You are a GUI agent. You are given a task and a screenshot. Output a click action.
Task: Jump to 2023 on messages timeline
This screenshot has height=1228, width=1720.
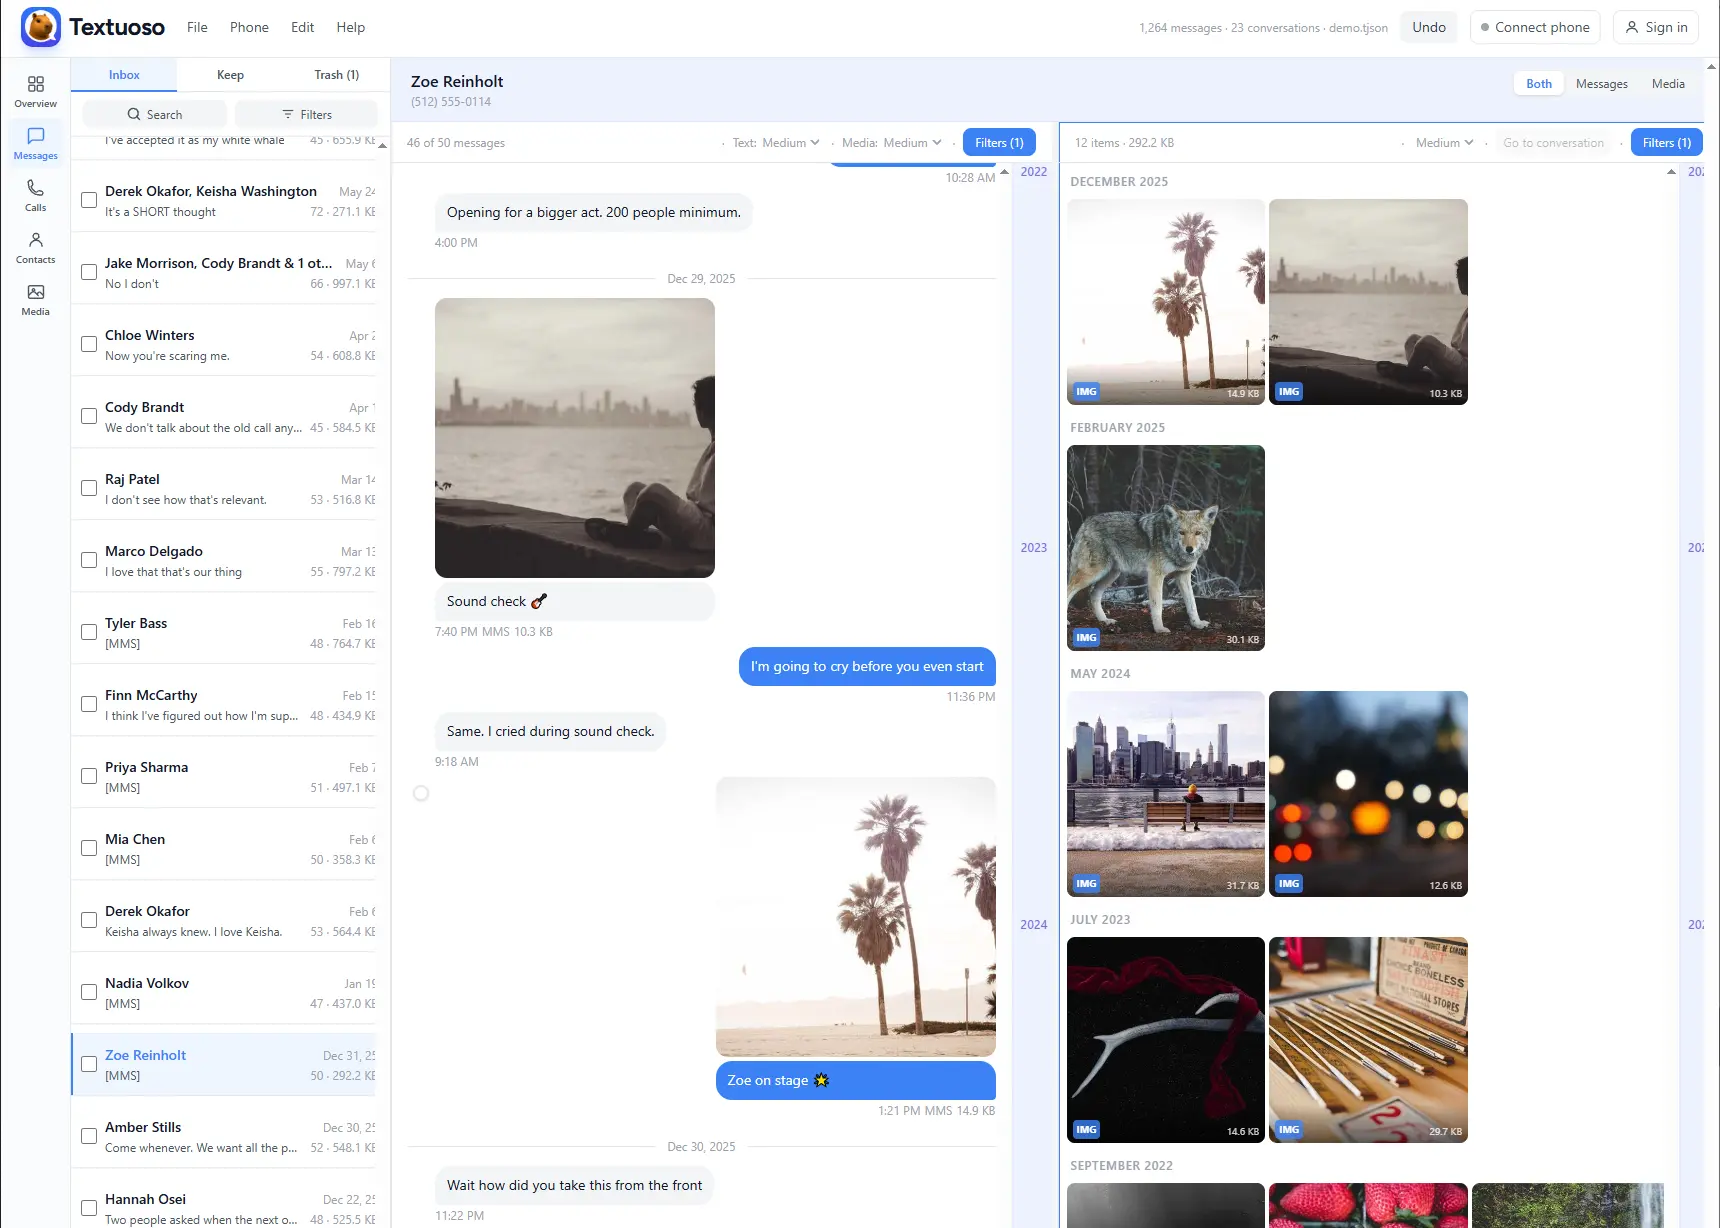click(1034, 548)
